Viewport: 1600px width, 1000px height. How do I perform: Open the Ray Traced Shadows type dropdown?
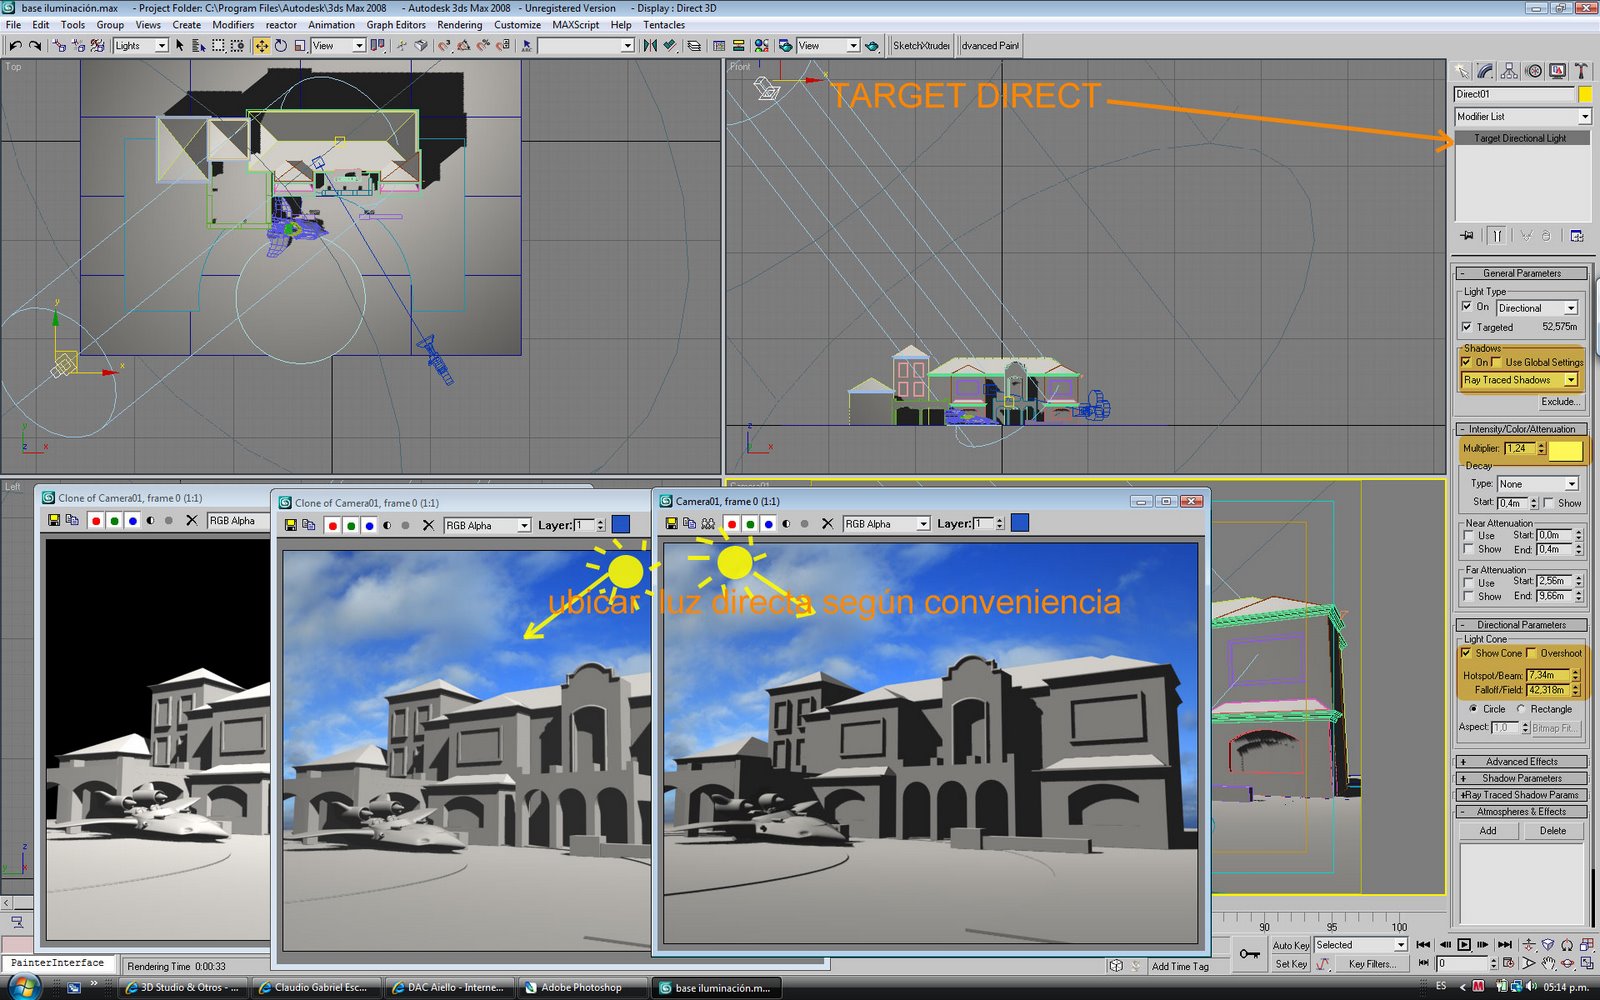coord(1520,380)
